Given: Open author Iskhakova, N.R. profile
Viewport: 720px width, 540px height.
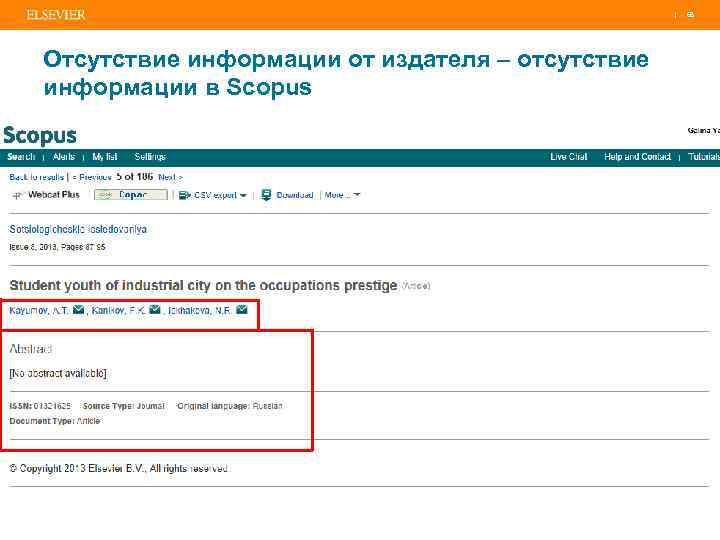Looking at the screenshot, I should pos(200,310).
